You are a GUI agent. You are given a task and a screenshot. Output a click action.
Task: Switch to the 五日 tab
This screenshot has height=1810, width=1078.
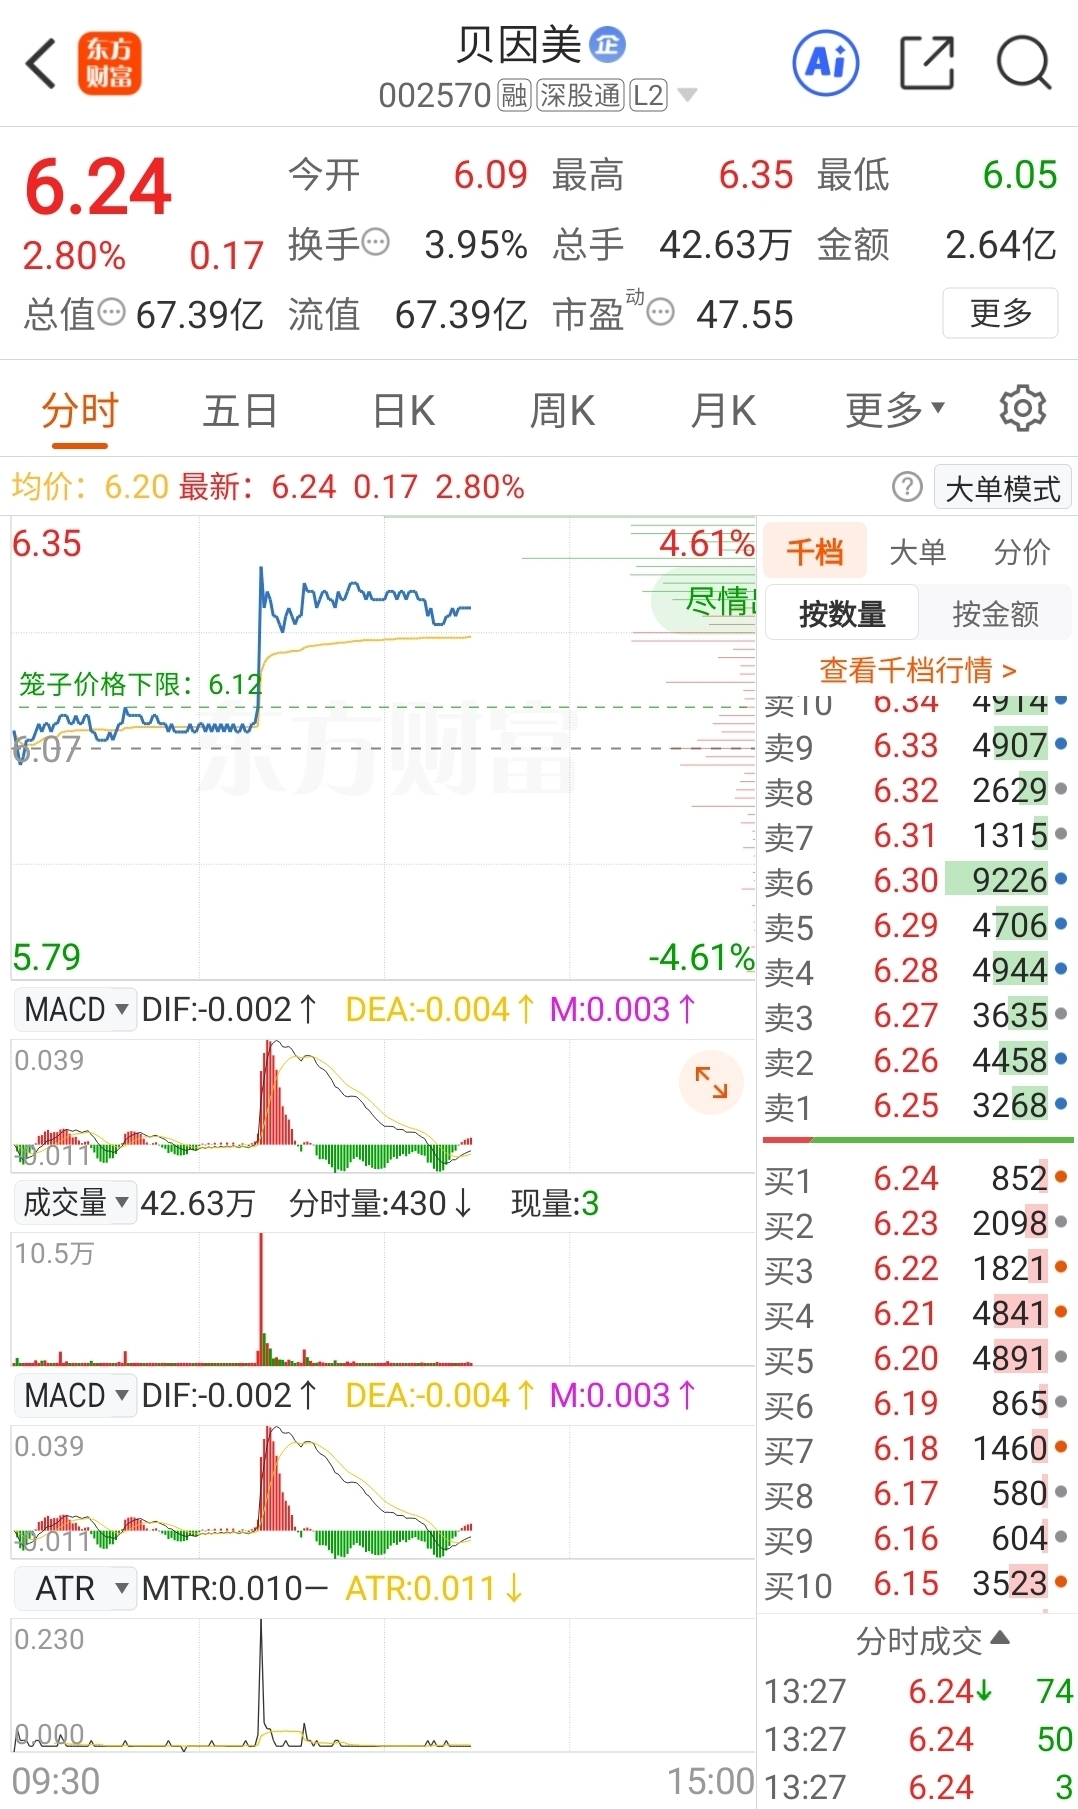pos(240,410)
